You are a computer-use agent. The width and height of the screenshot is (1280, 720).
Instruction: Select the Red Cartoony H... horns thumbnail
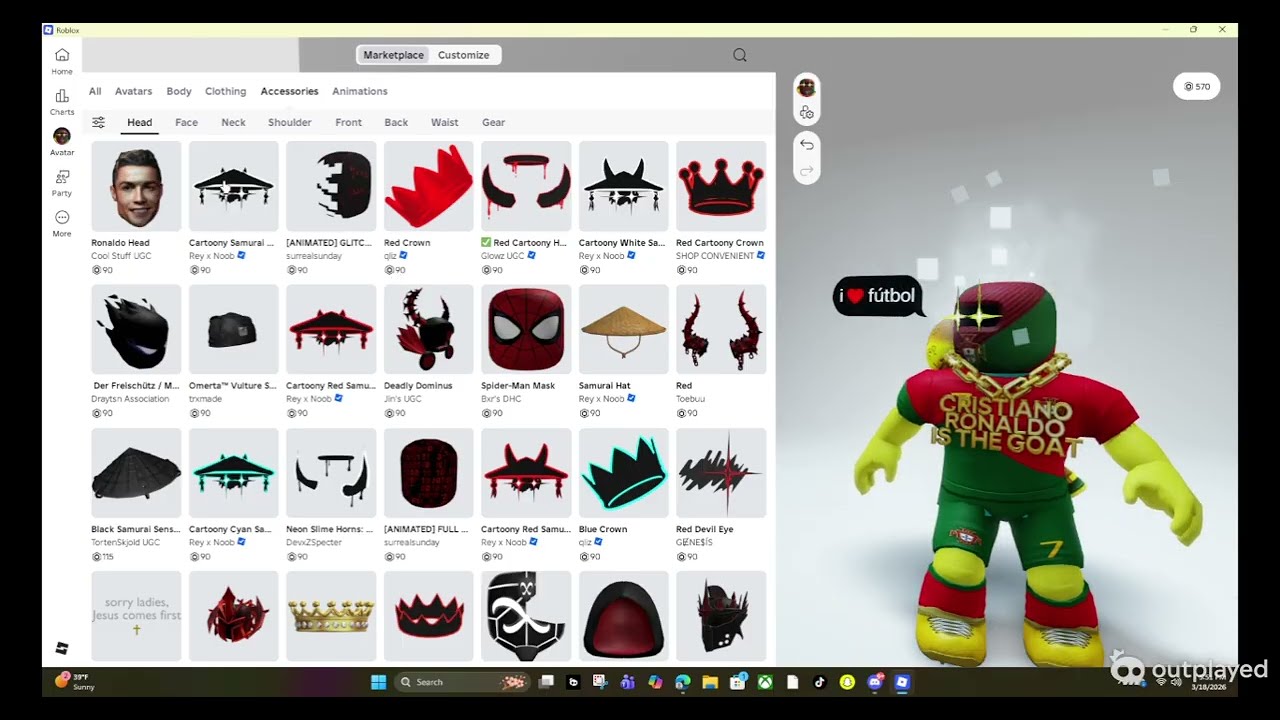click(x=526, y=186)
